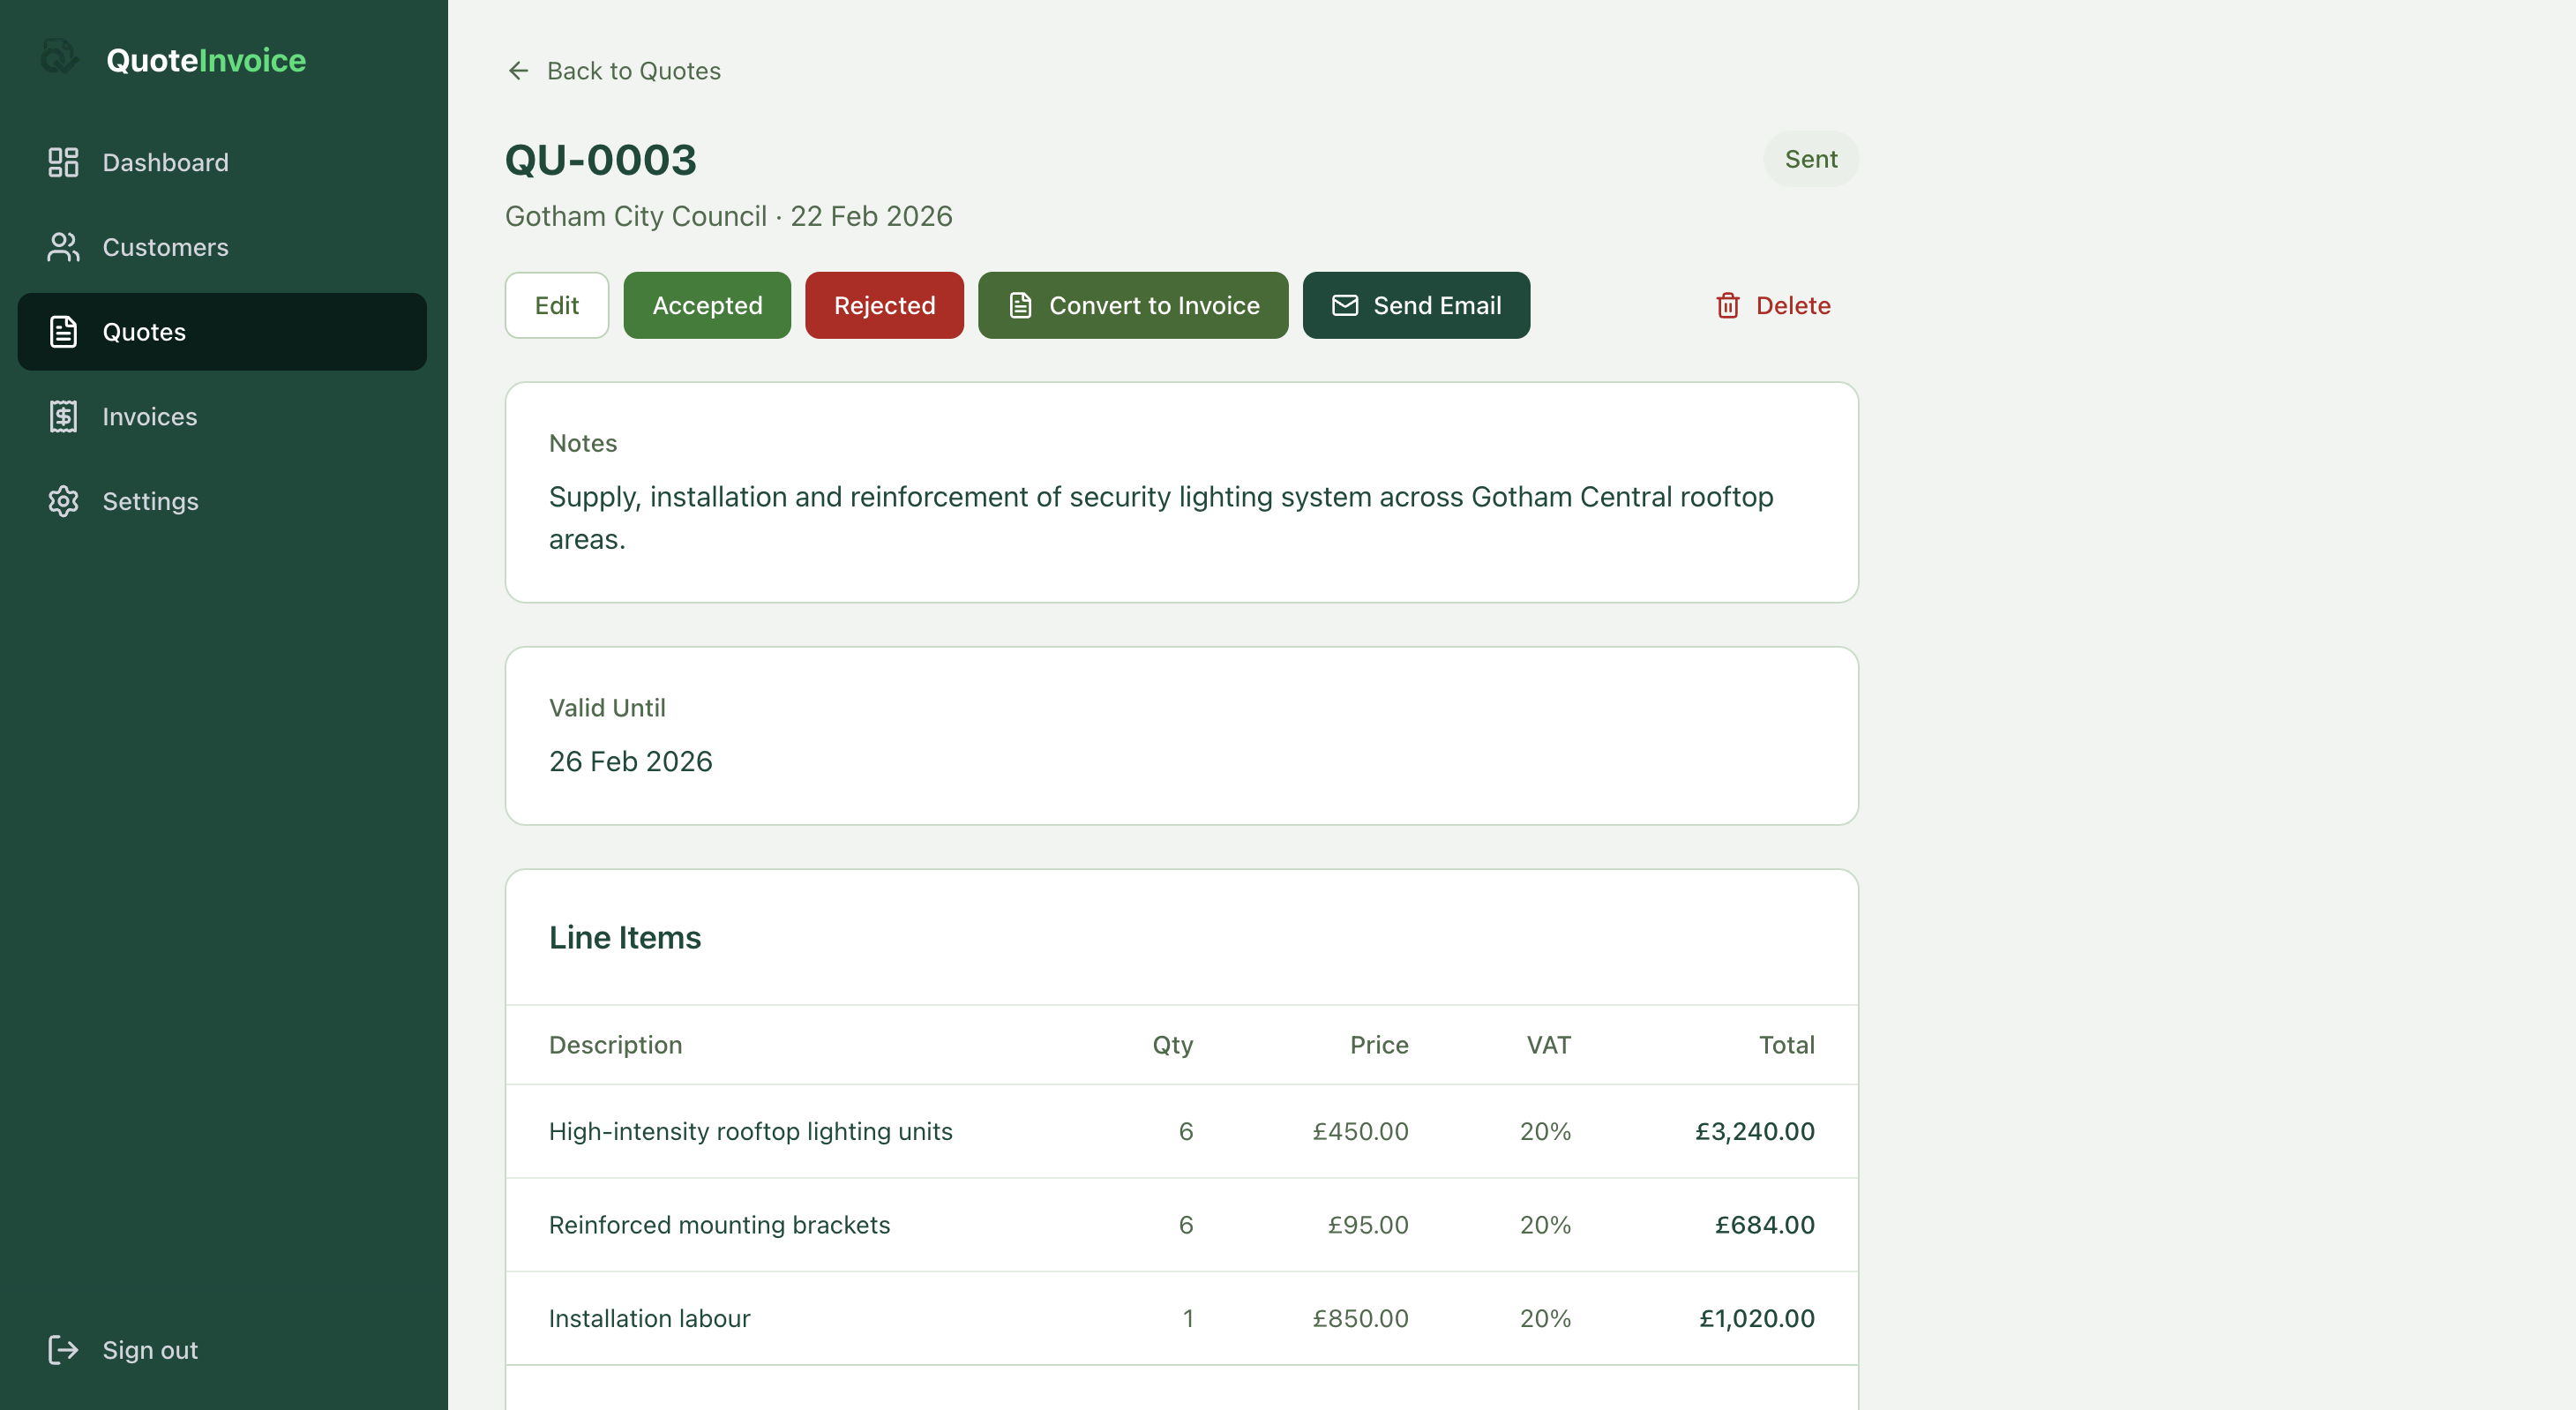Viewport: 2576px width, 1410px height.
Task: Click the Sign out arrow icon
Action: point(63,1349)
